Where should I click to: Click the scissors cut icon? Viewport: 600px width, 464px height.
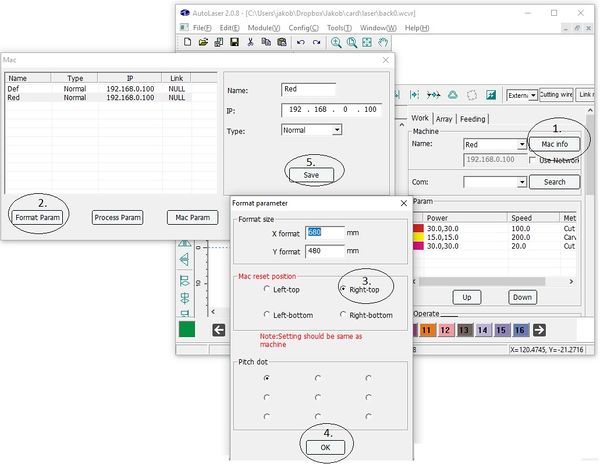[250, 42]
